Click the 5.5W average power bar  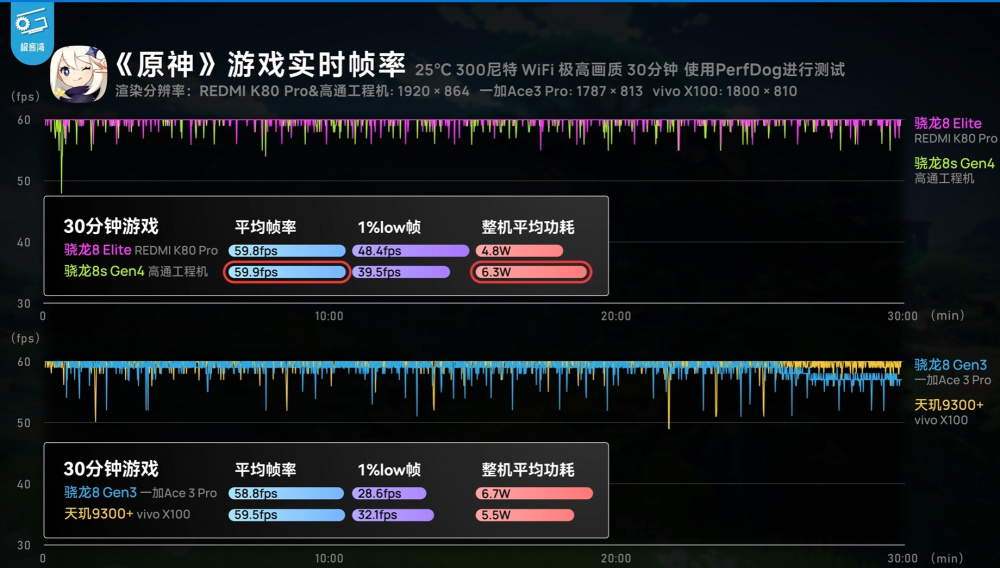(x=524, y=514)
